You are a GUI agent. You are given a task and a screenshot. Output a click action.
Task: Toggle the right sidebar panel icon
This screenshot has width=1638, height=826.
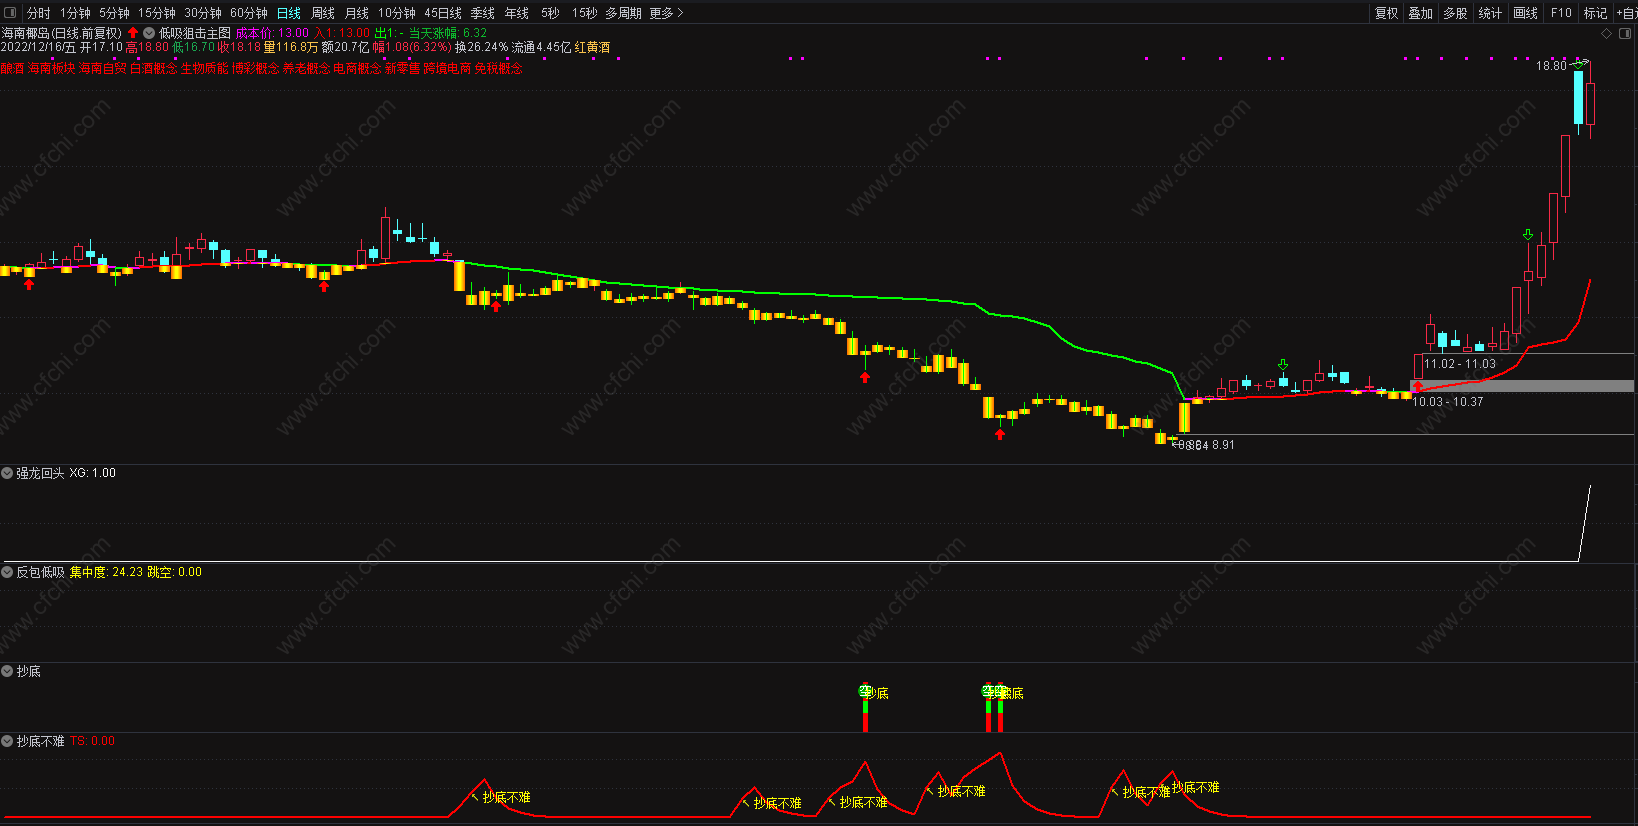pos(1625,33)
